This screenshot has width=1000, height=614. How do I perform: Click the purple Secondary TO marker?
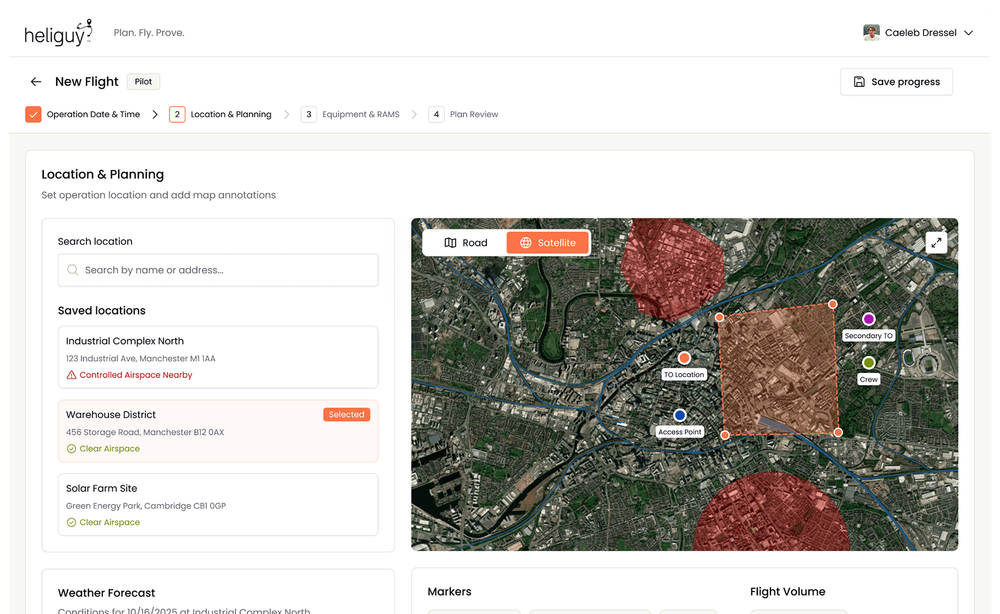tap(868, 317)
